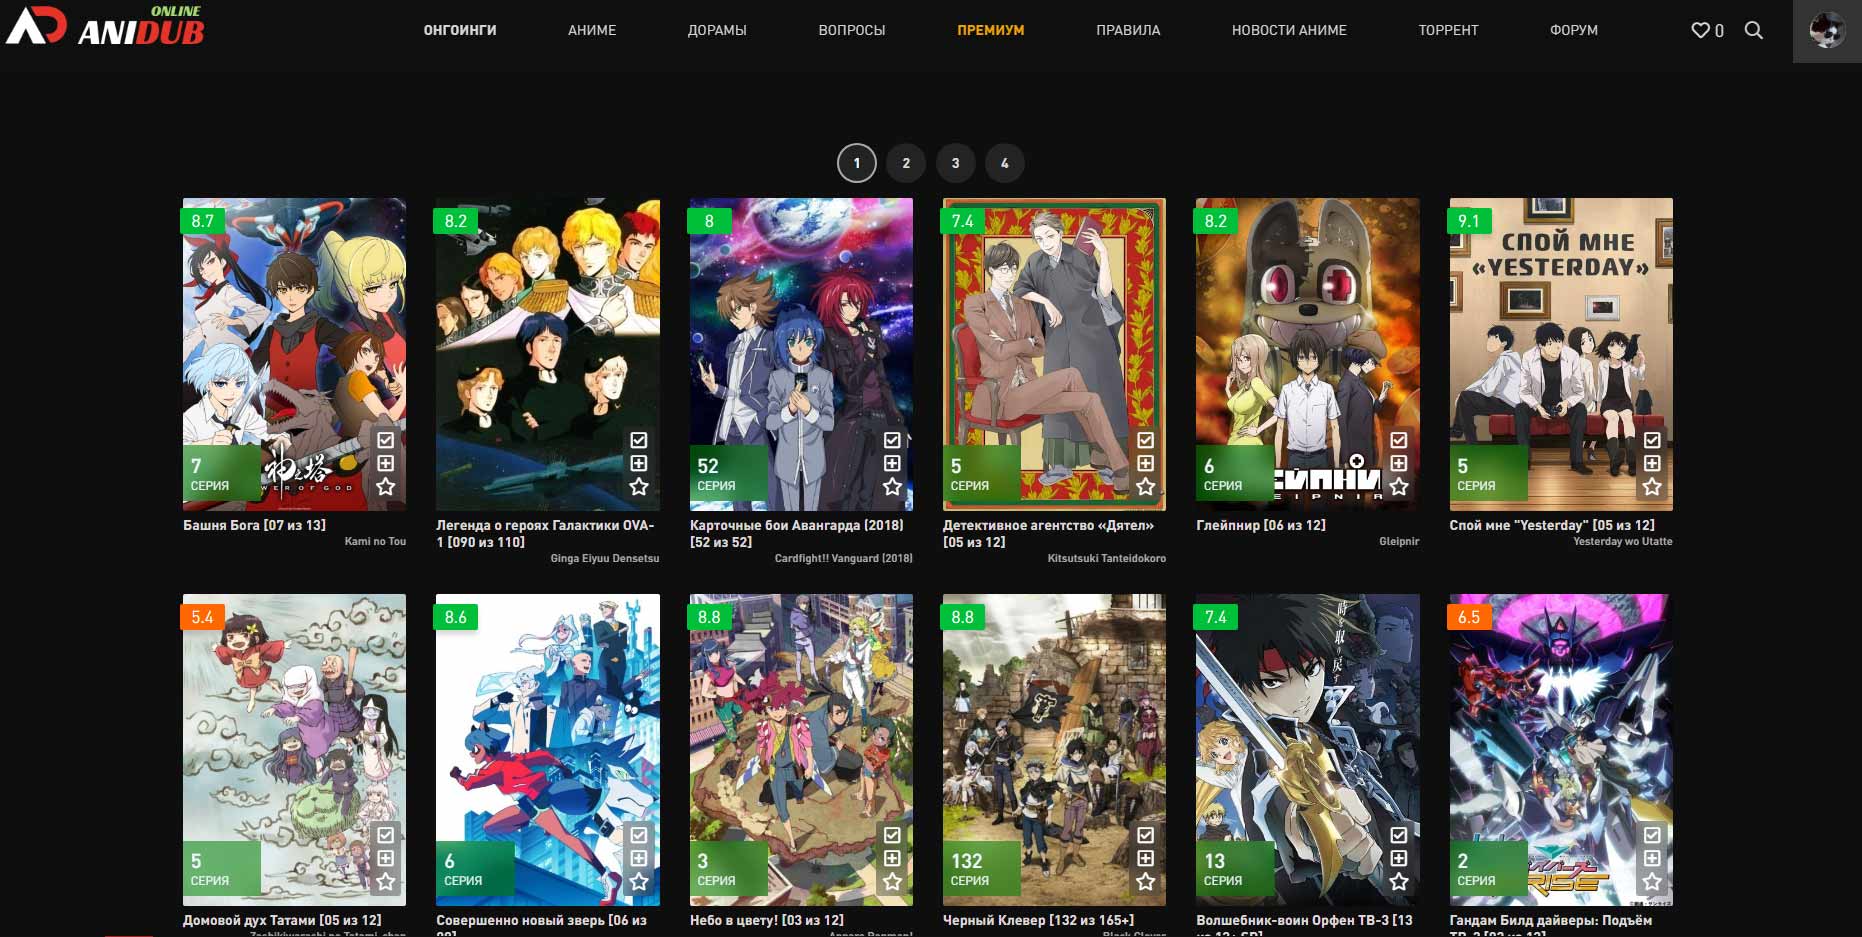Tick the watched checkbox on Карточные бои Авангарда

pos(893,440)
